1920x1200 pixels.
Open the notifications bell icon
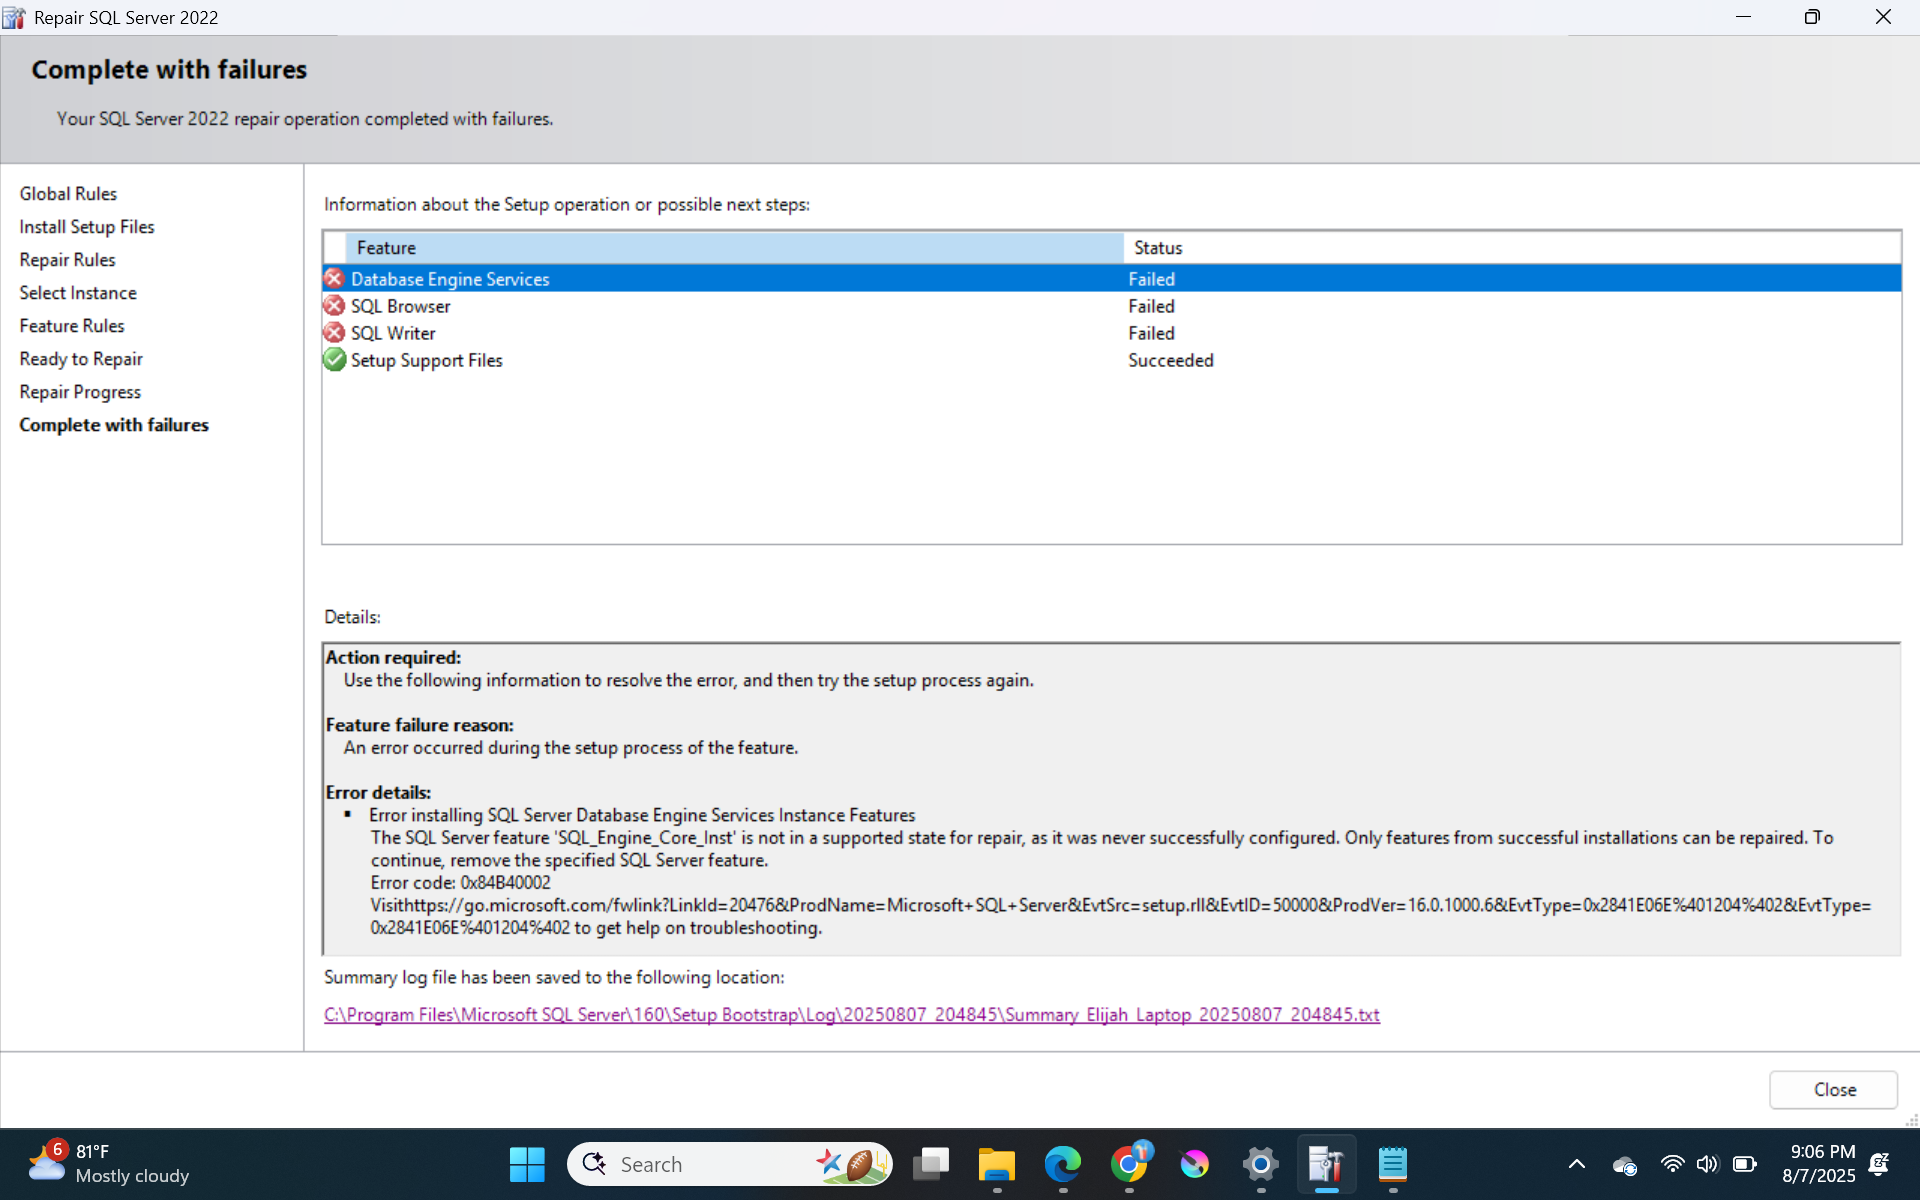tap(1879, 1164)
